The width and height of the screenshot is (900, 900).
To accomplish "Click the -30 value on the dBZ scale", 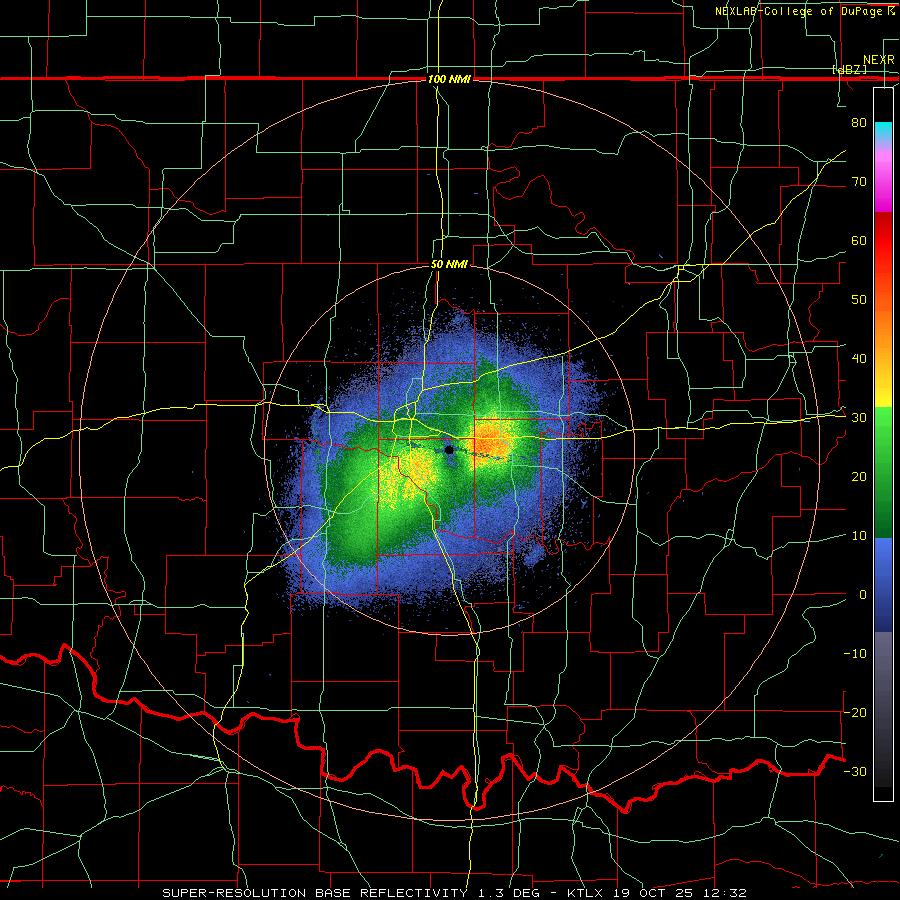I will pos(855,771).
